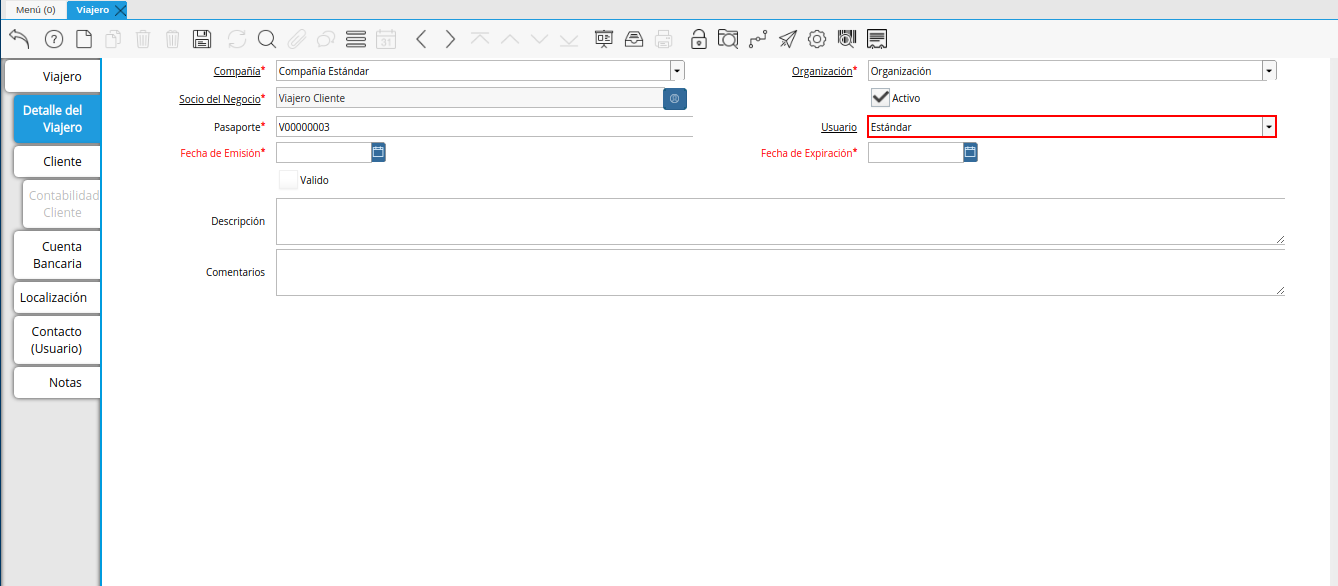The width and height of the screenshot is (1338, 586).
Task: Open active Workflows node icon
Action: point(758,39)
